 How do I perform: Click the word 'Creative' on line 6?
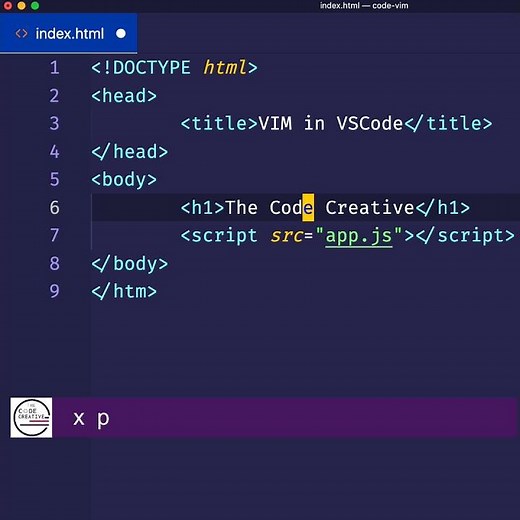pyautogui.click(x=370, y=208)
